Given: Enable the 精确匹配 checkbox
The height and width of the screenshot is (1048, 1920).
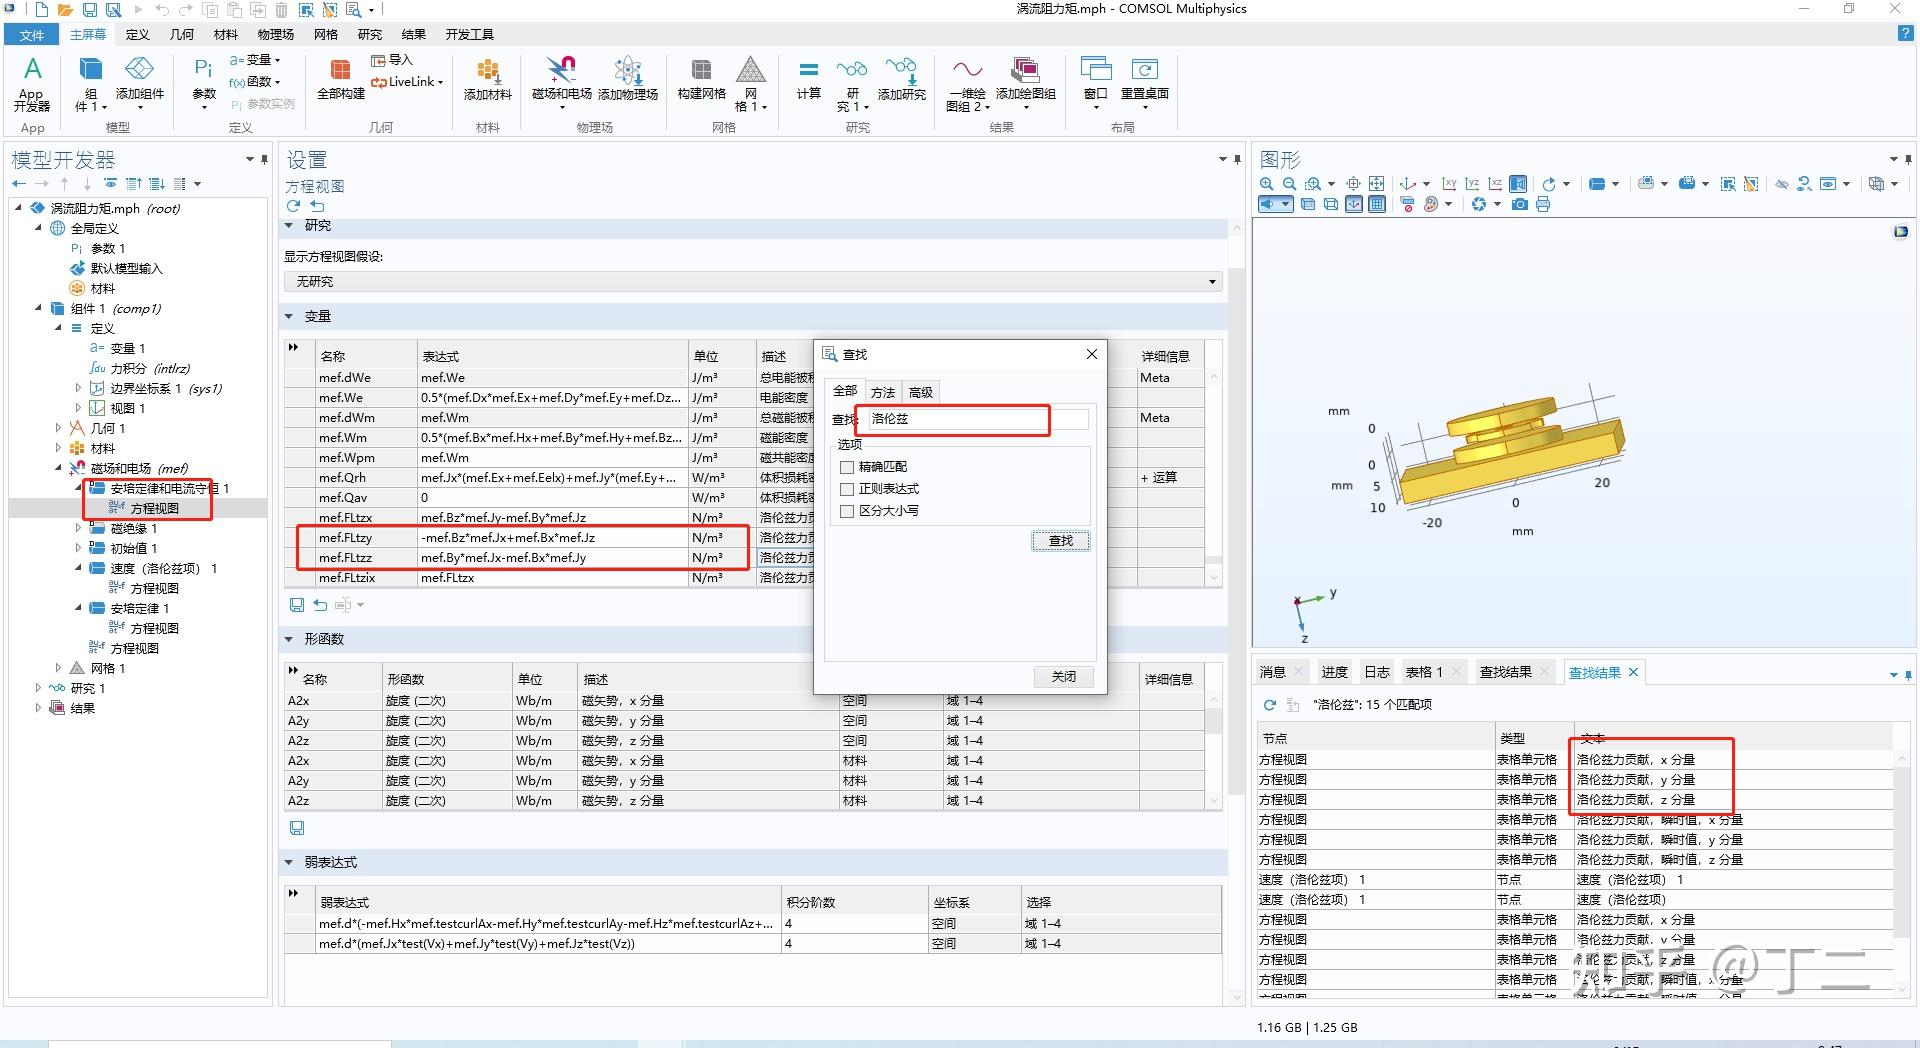Looking at the screenshot, I should point(847,467).
